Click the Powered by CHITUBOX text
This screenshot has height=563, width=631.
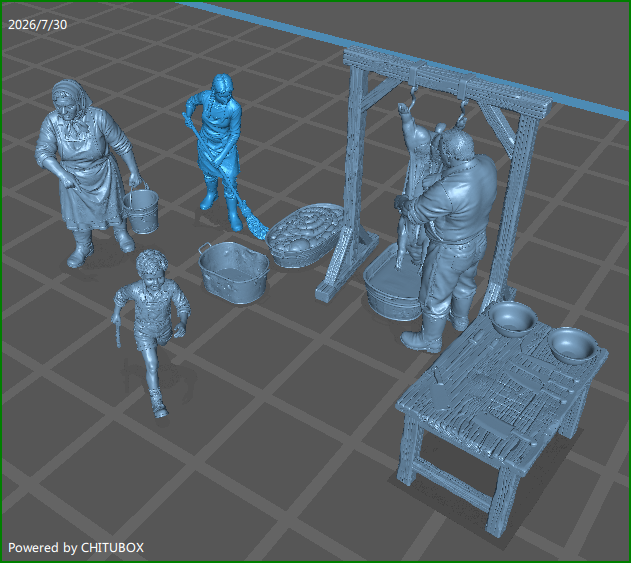click(x=76, y=548)
